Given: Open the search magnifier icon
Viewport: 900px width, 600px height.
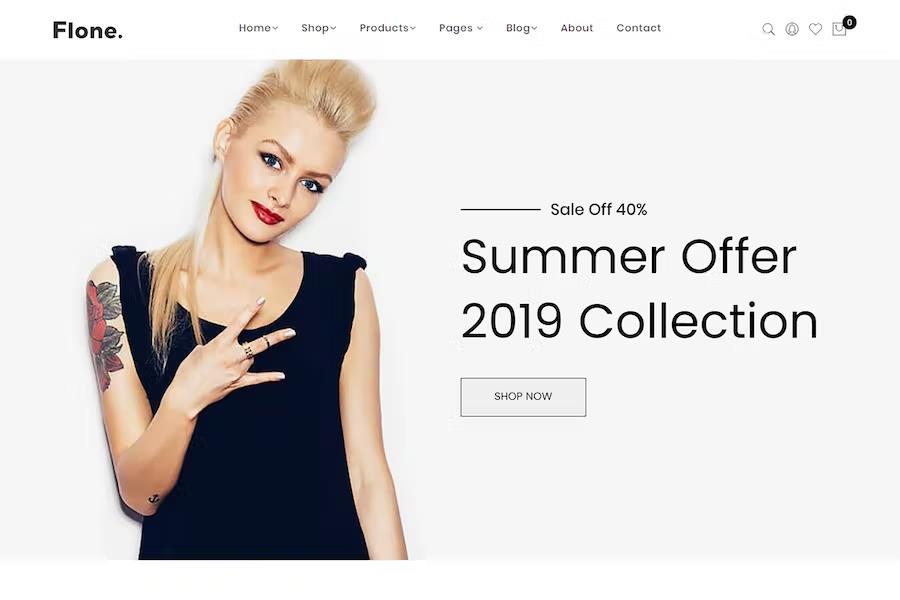Looking at the screenshot, I should [x=768, y=29].
